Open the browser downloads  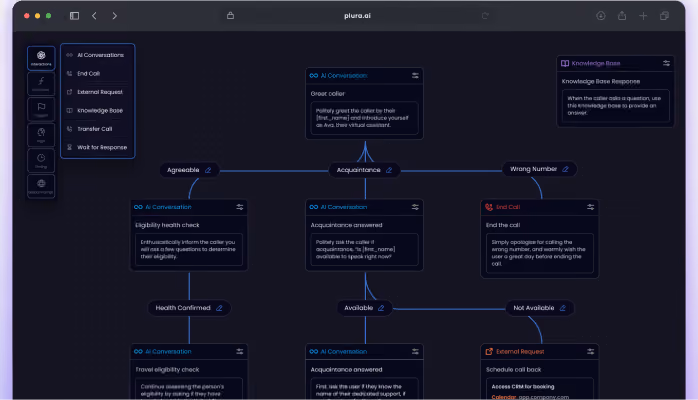coord(601,16)
